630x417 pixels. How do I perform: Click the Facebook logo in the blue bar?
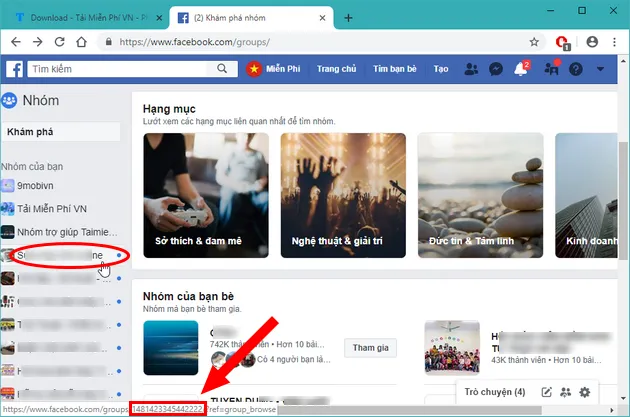click(x=14, y=69)
